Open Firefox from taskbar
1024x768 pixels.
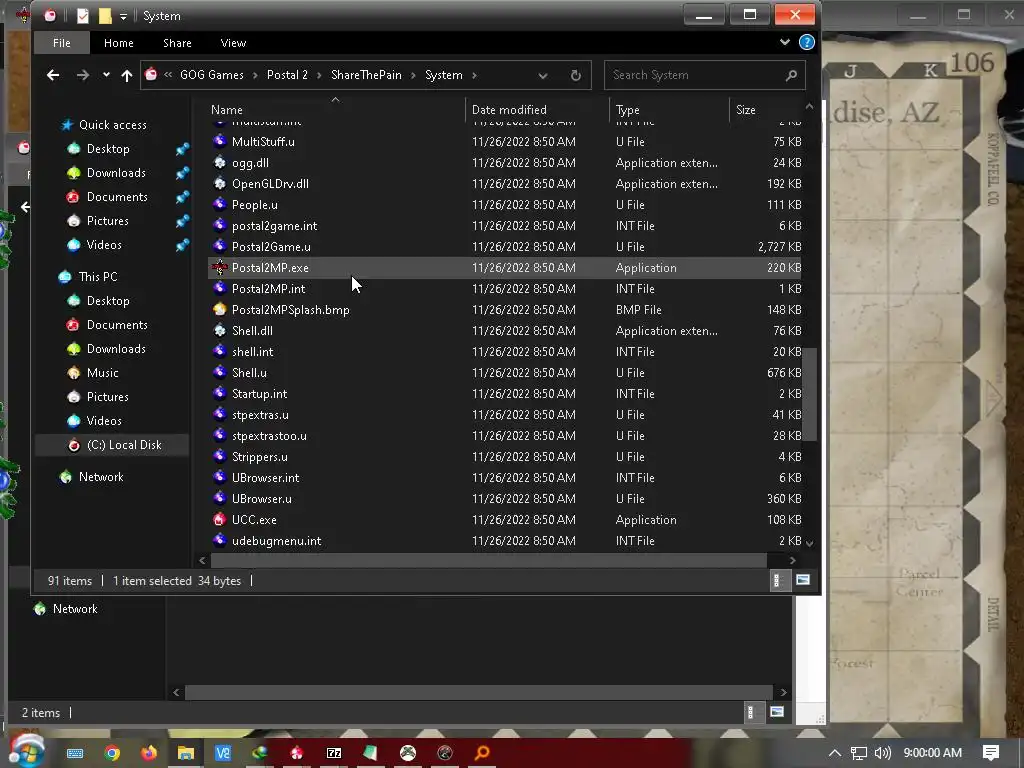(149, 753)
